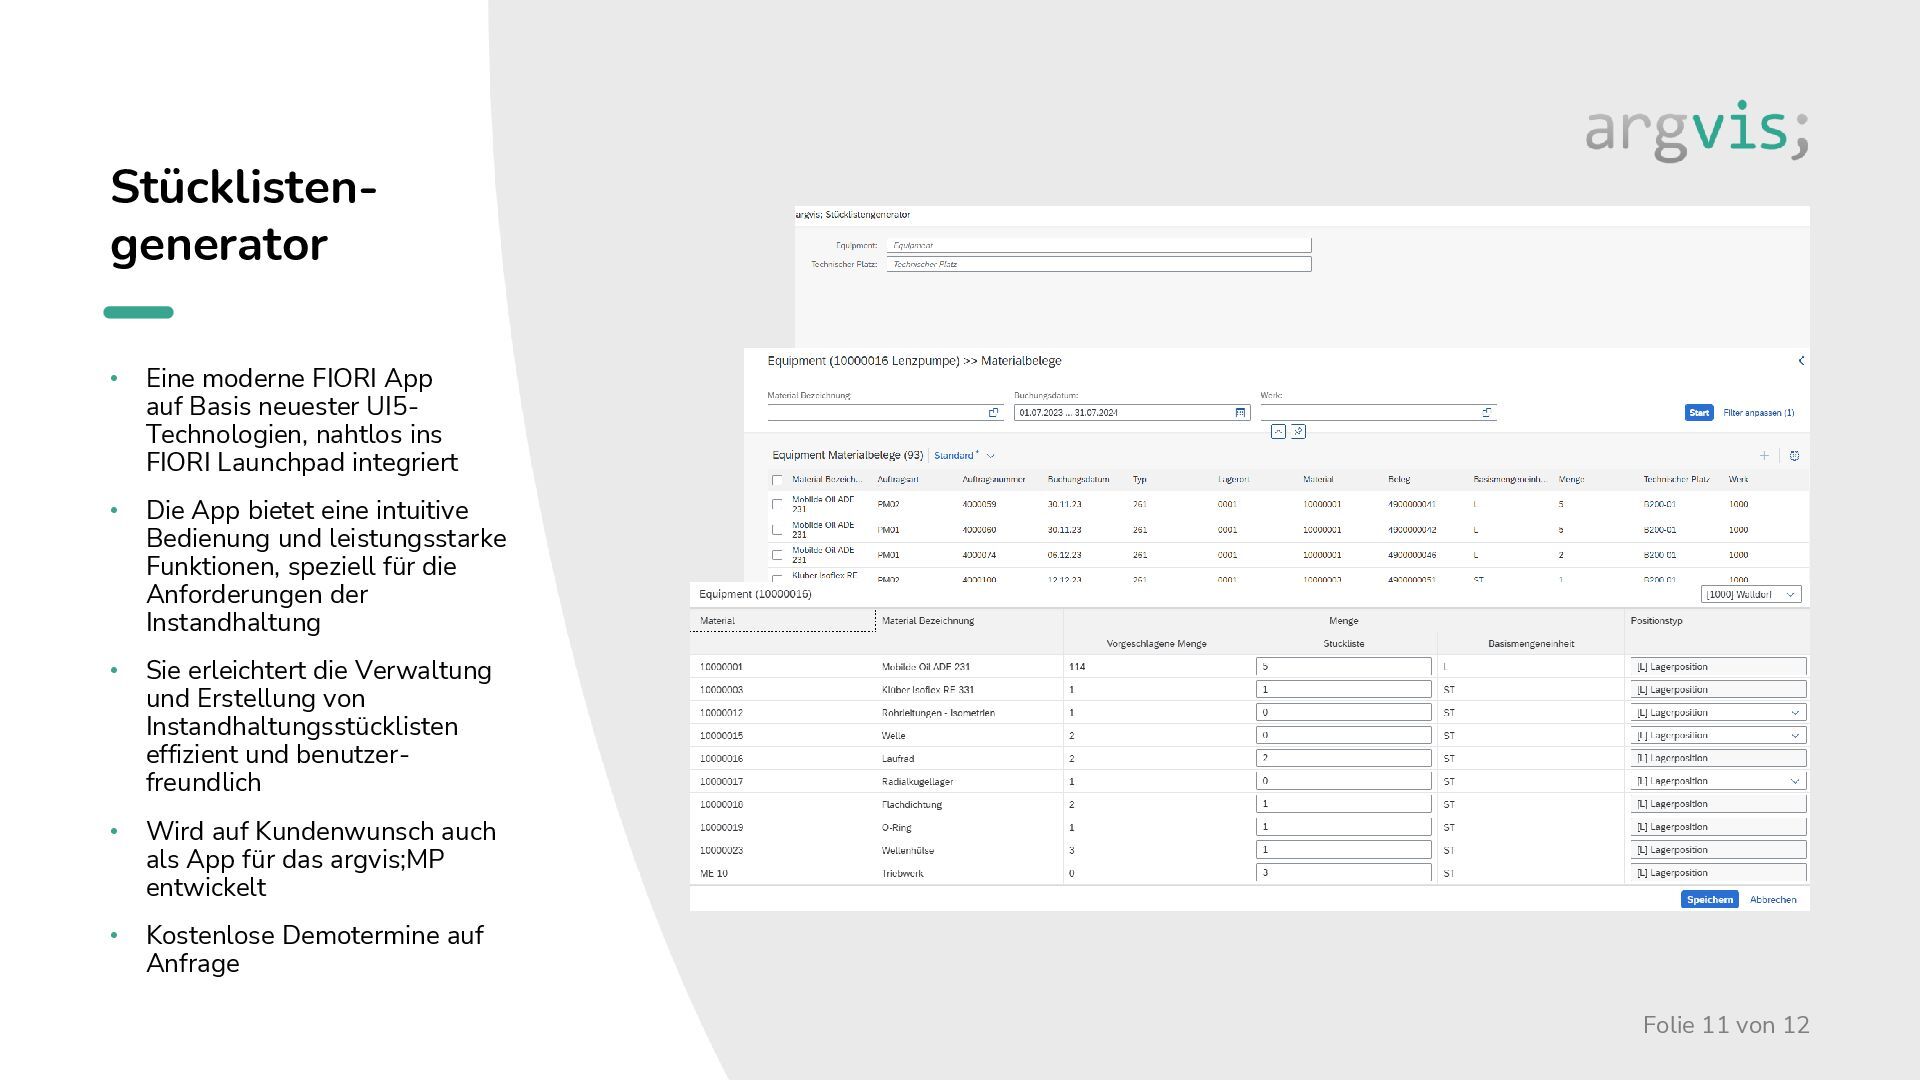The width and height of the screenshot is (1920, 1080).
Task: Click the Laufrad material description cell
Action: 898,759
